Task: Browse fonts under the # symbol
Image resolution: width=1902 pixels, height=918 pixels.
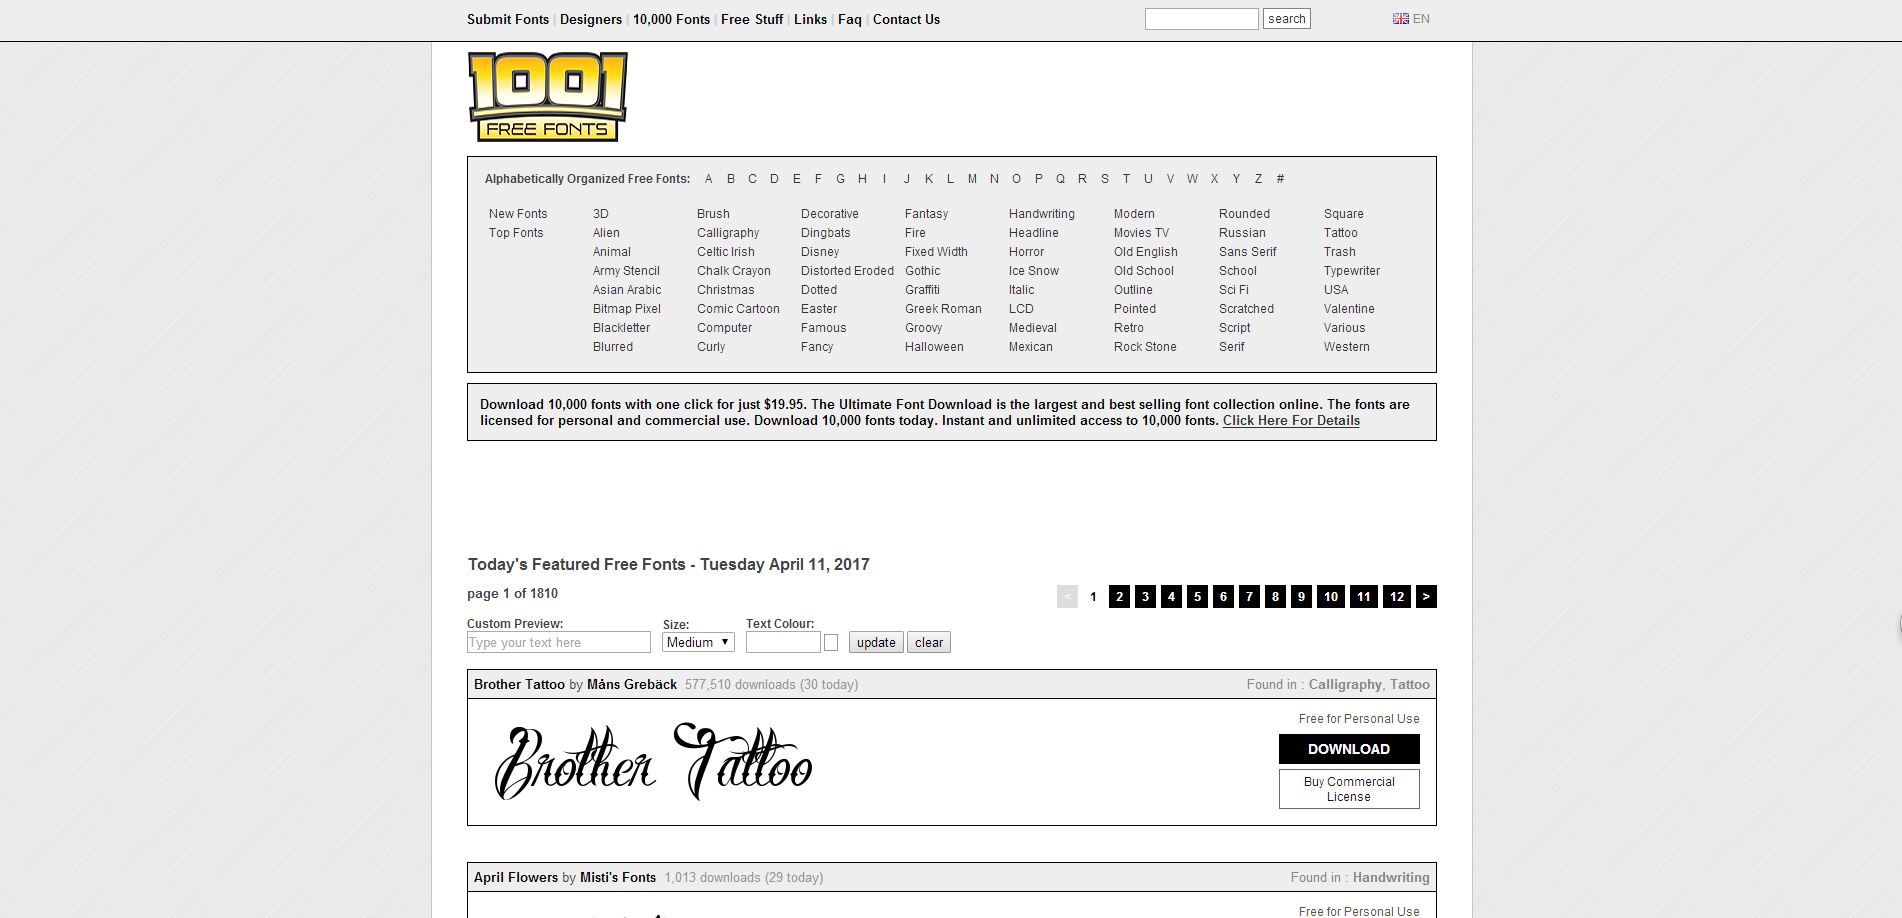Action: click(x=1280, y=179)
